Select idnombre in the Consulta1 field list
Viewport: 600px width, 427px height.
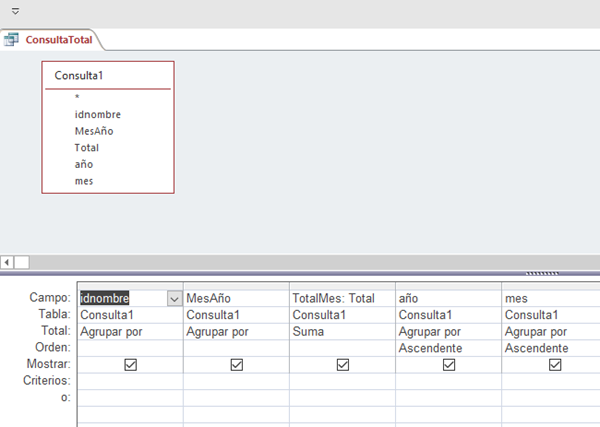[x=98, y=114]
